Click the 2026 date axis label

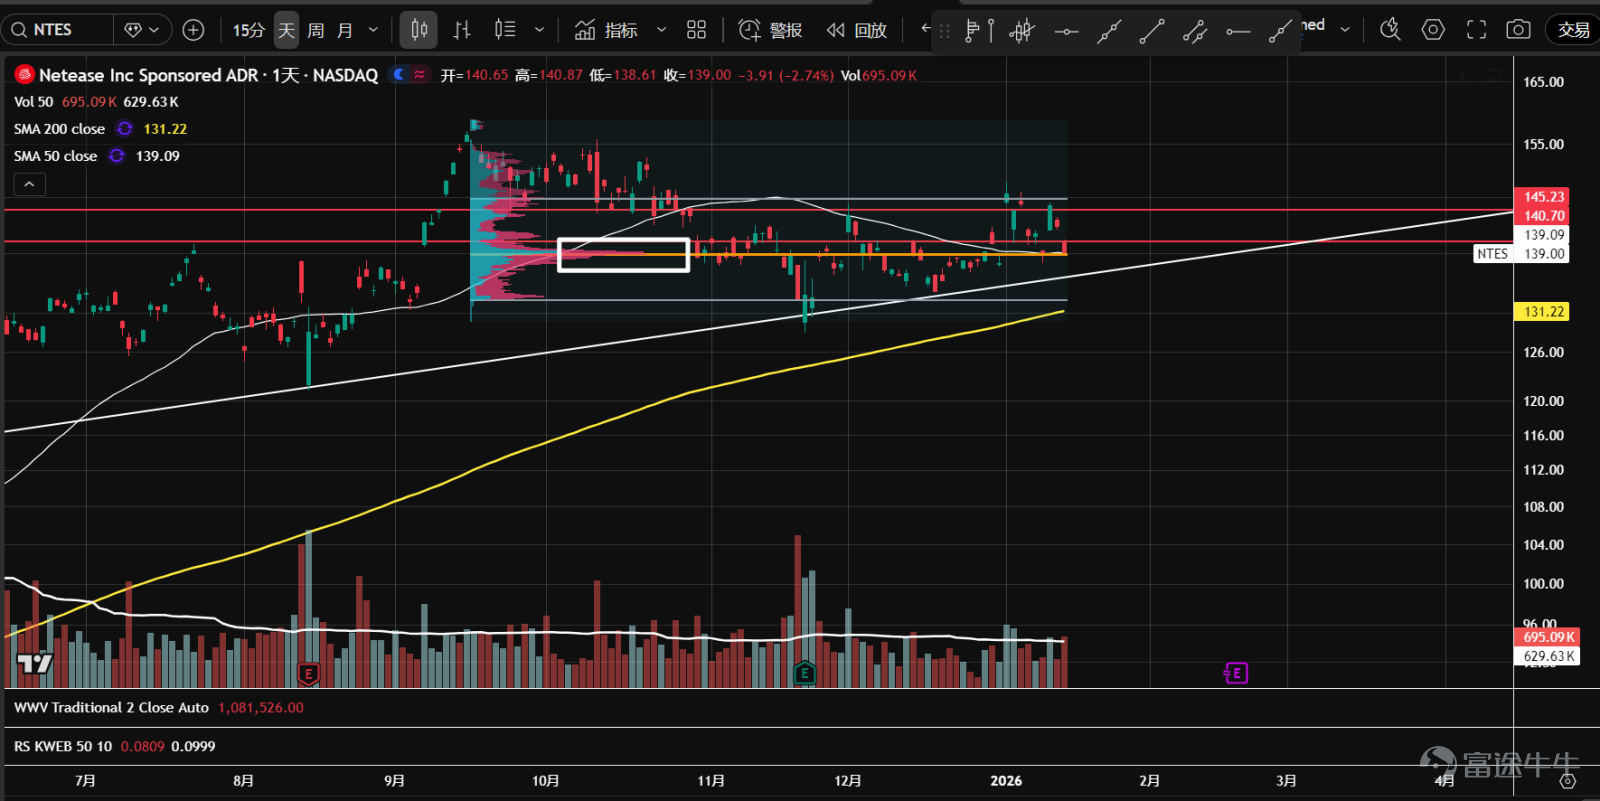coord(1006,780)
